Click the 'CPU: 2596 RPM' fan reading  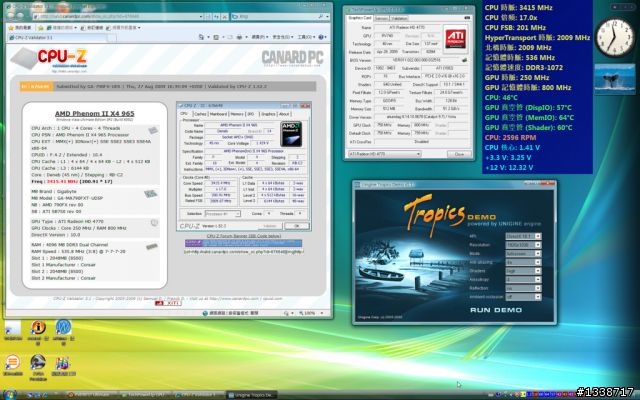[x=510, y=138]
